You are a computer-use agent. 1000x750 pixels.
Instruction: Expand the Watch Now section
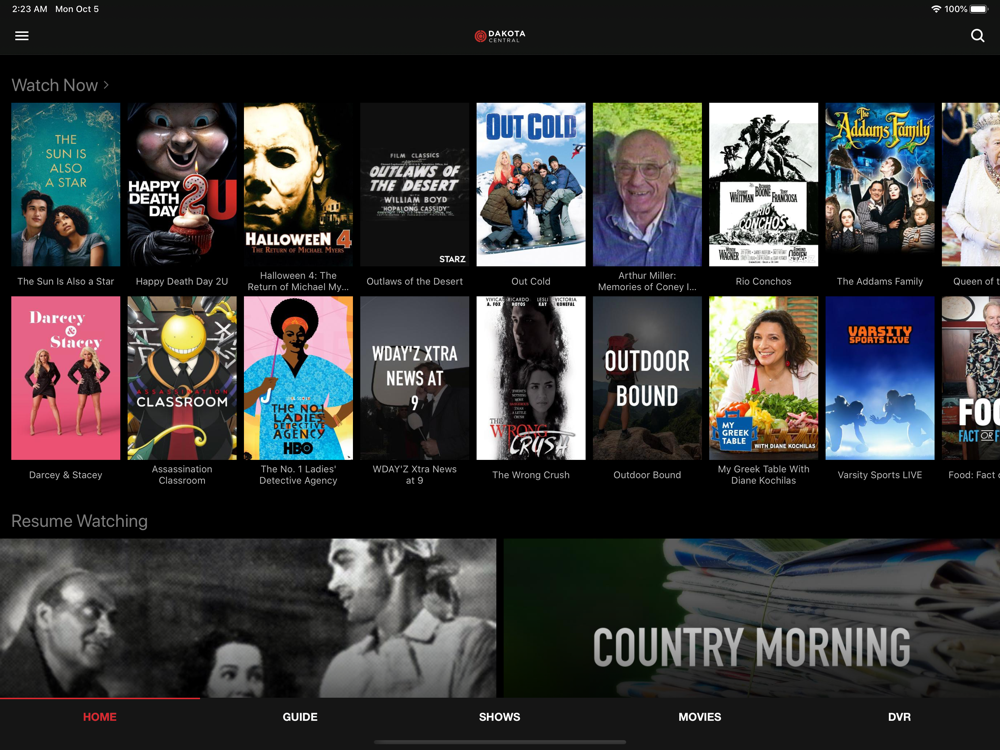point(60,85)
